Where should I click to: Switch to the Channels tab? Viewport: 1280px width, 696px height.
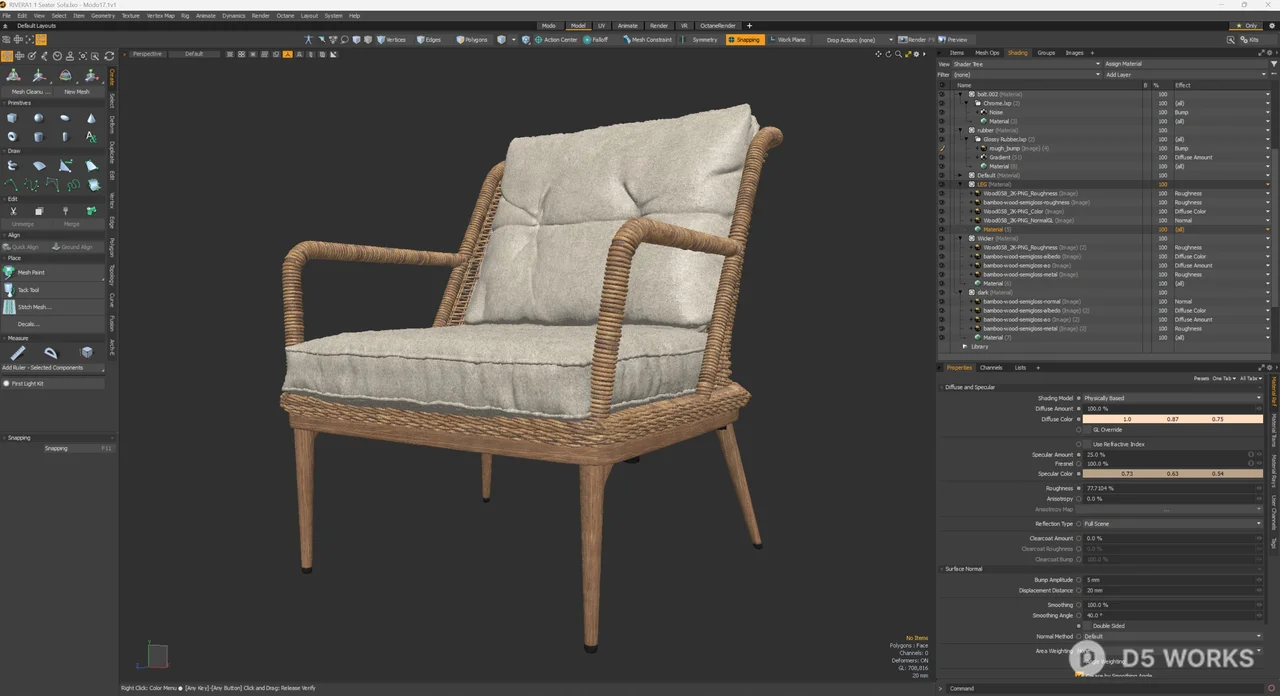991,368
